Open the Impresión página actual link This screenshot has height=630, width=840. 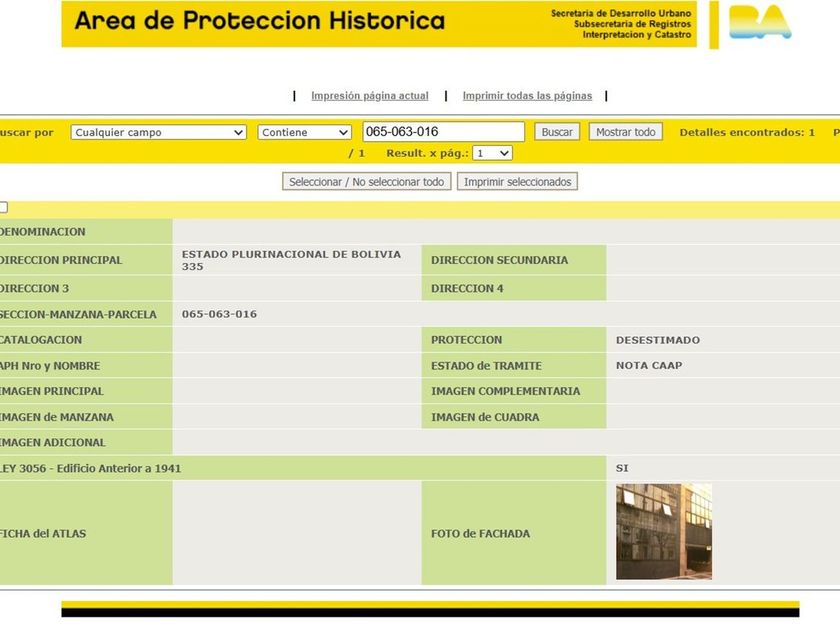click(369, 96)
